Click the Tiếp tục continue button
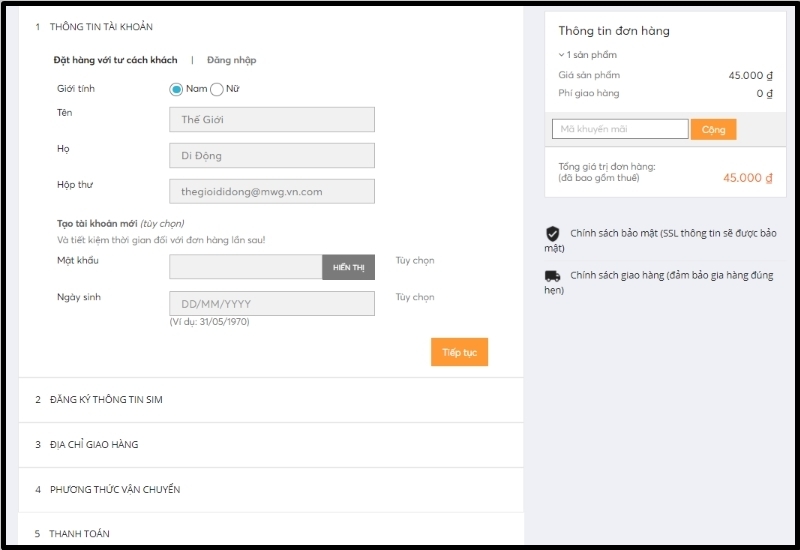 [x=459, y=352]
